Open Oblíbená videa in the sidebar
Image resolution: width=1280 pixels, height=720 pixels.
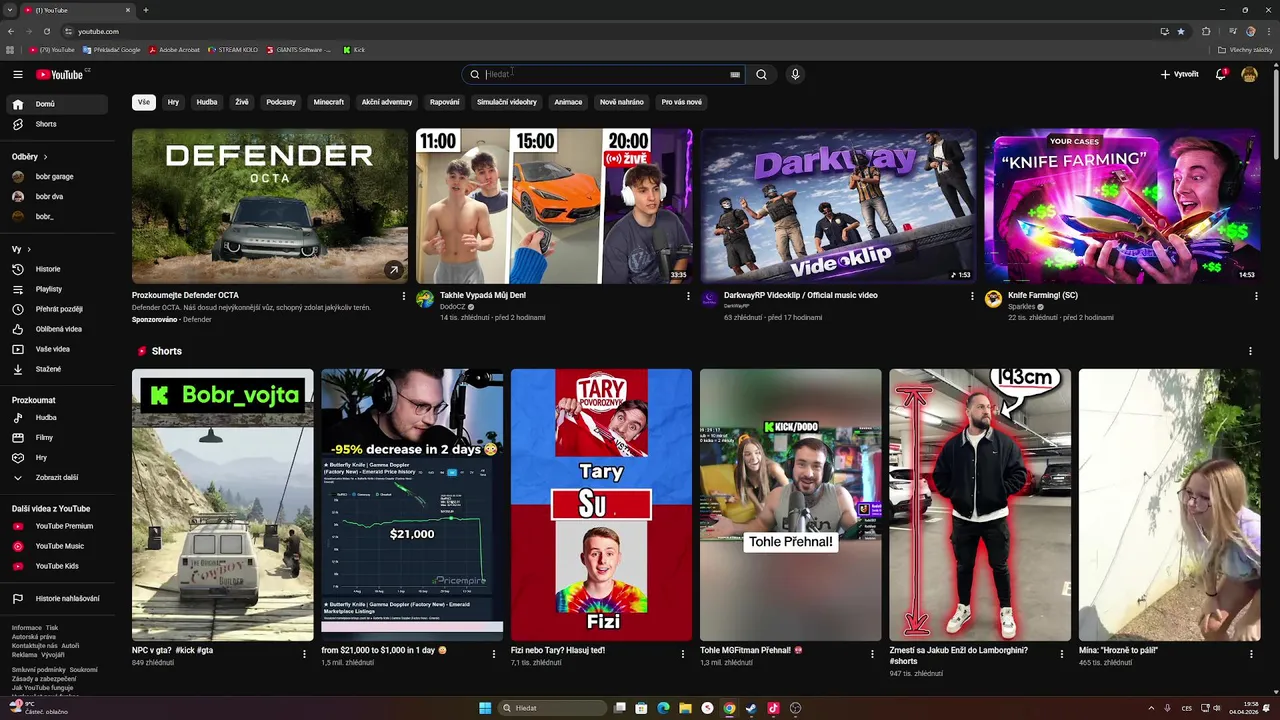coord(57,329)
